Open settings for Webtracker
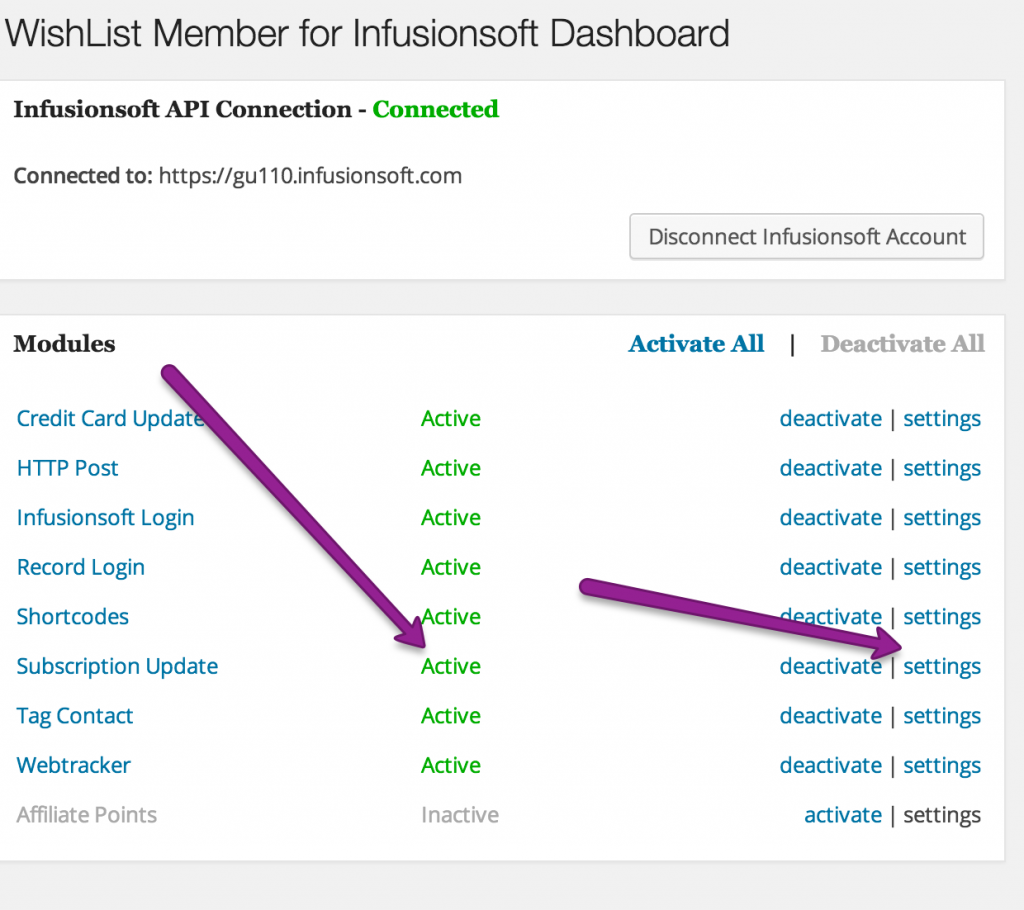Image resolution: width=1024 pixels, height=910 pixels. pyautogui.click(x=942, y=766)
